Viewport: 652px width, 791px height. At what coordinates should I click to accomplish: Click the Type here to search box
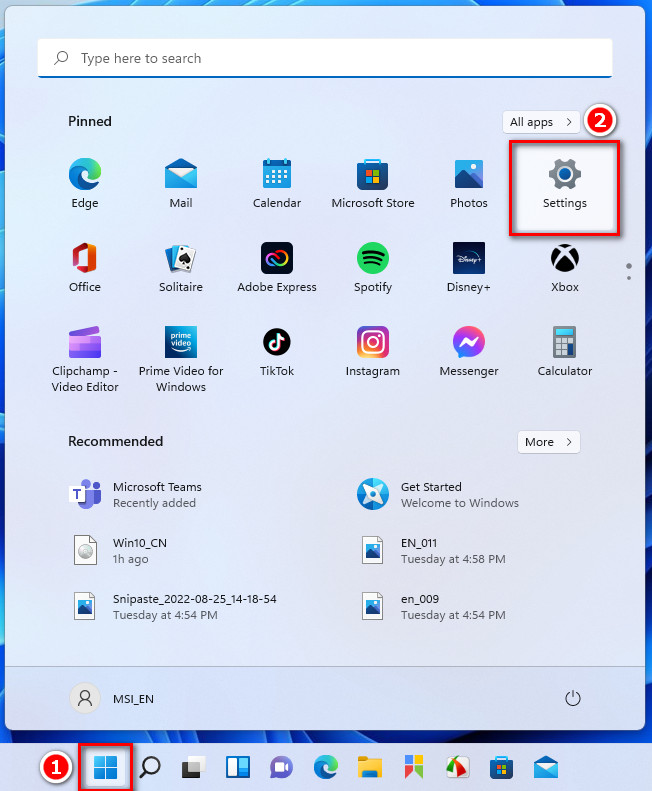click(325, 59)
